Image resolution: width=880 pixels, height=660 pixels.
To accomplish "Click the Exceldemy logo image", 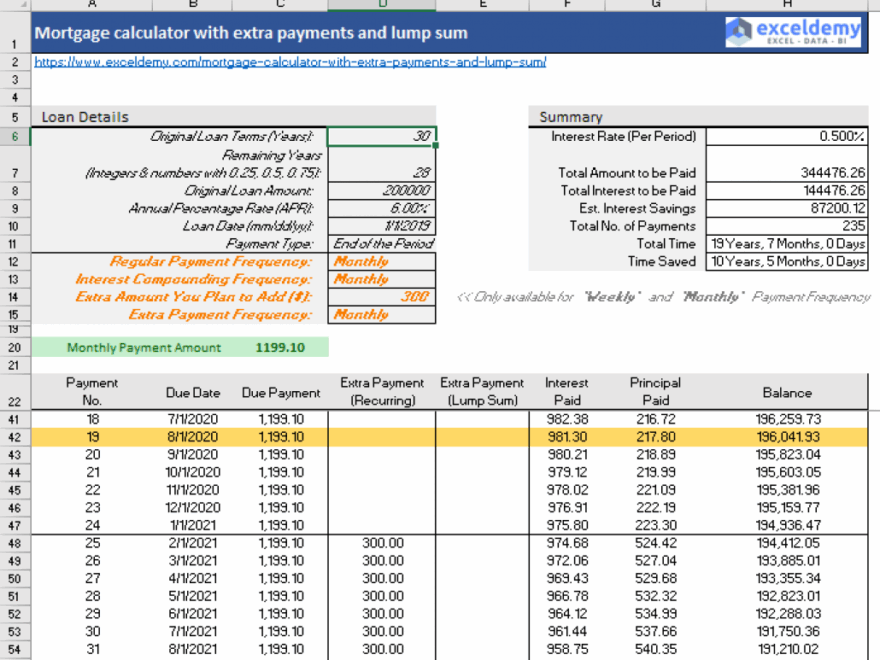I will (793, 31).
